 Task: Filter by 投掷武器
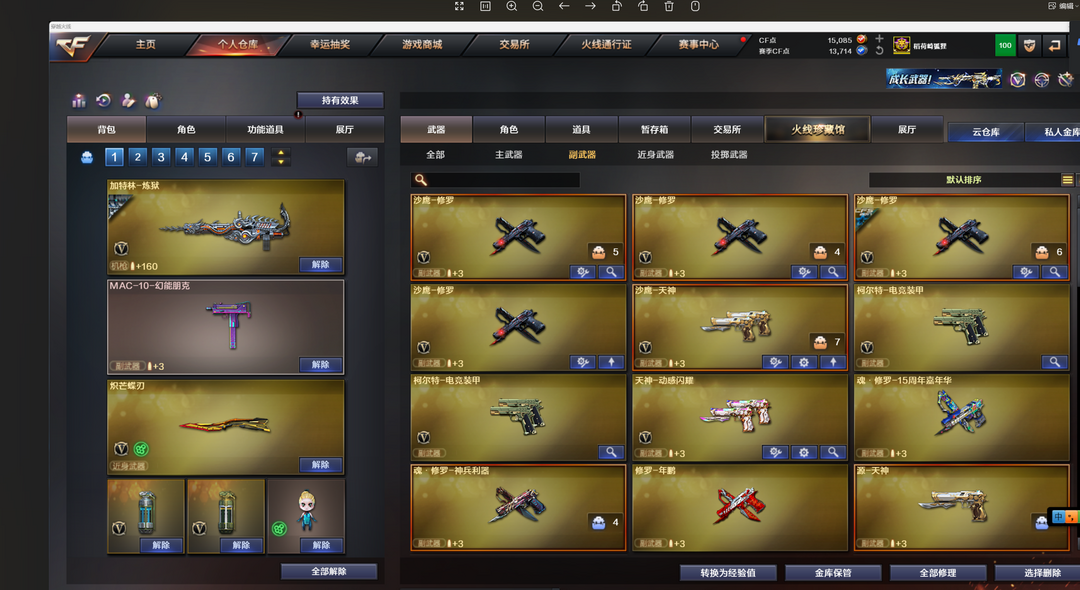(729, 155)
